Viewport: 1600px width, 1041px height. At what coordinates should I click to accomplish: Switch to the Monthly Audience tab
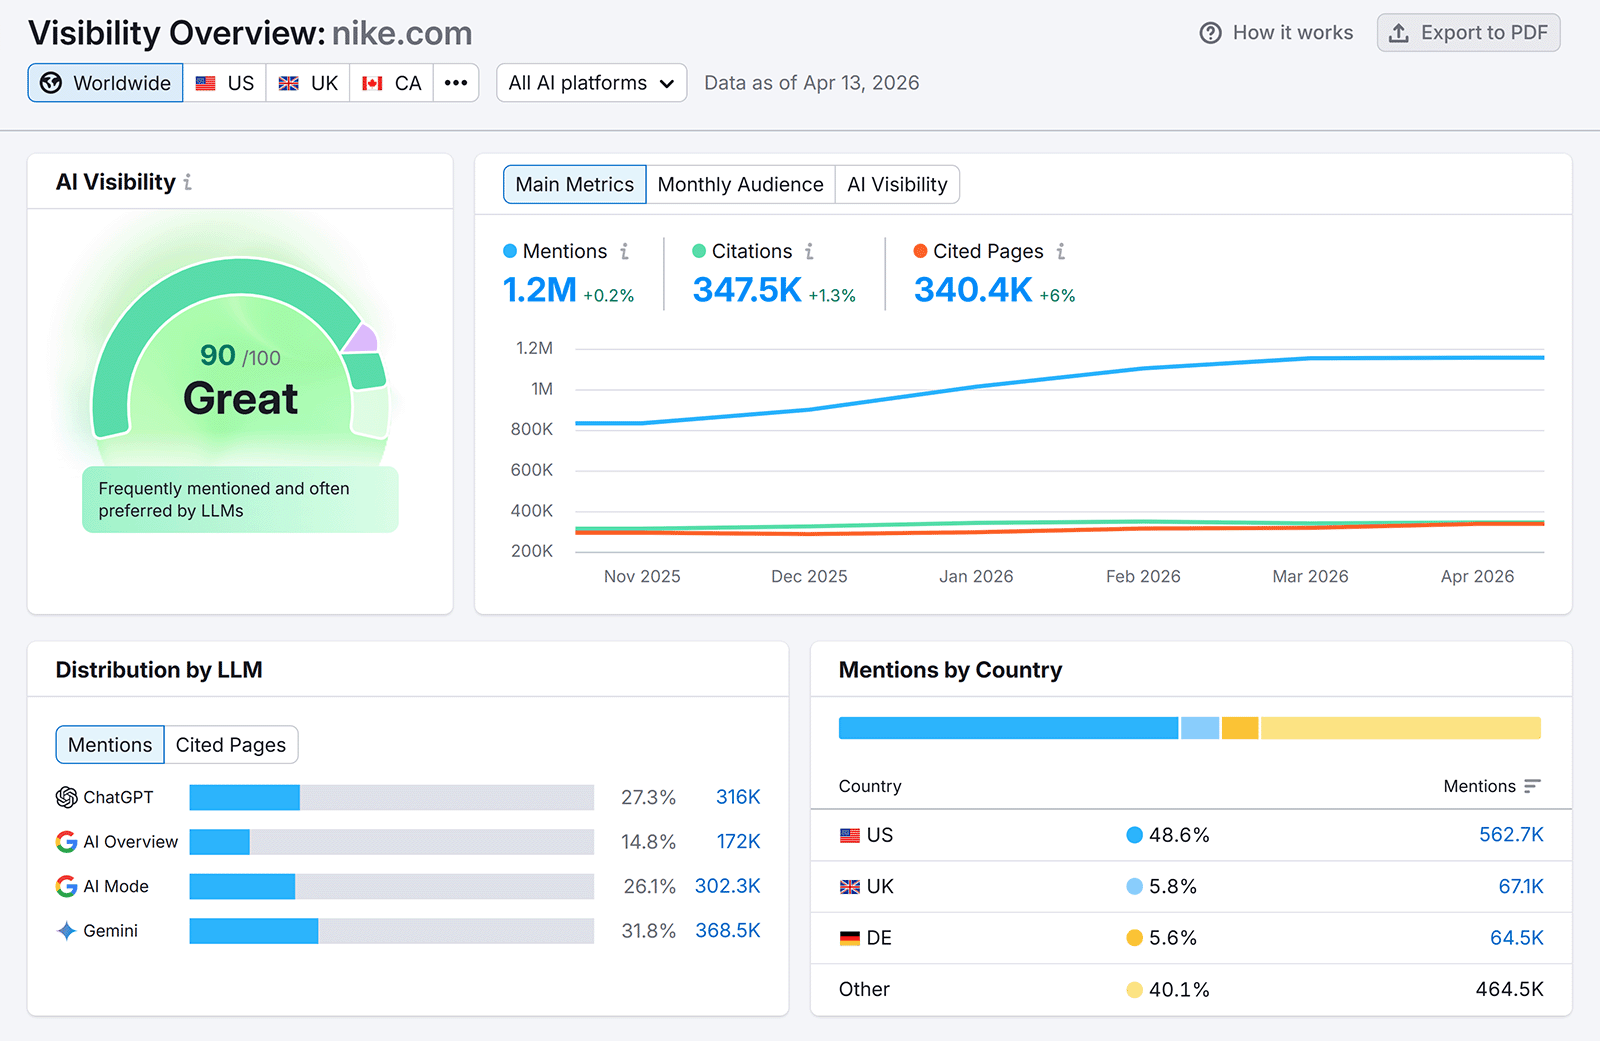pyautogui.click(x=740, y=184)
